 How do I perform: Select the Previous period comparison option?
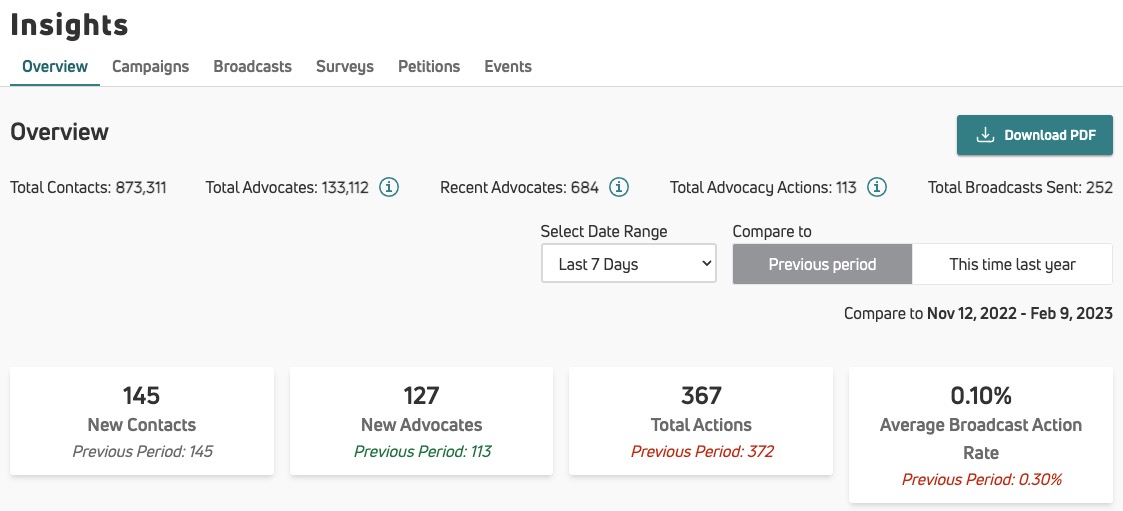[822, 264]
